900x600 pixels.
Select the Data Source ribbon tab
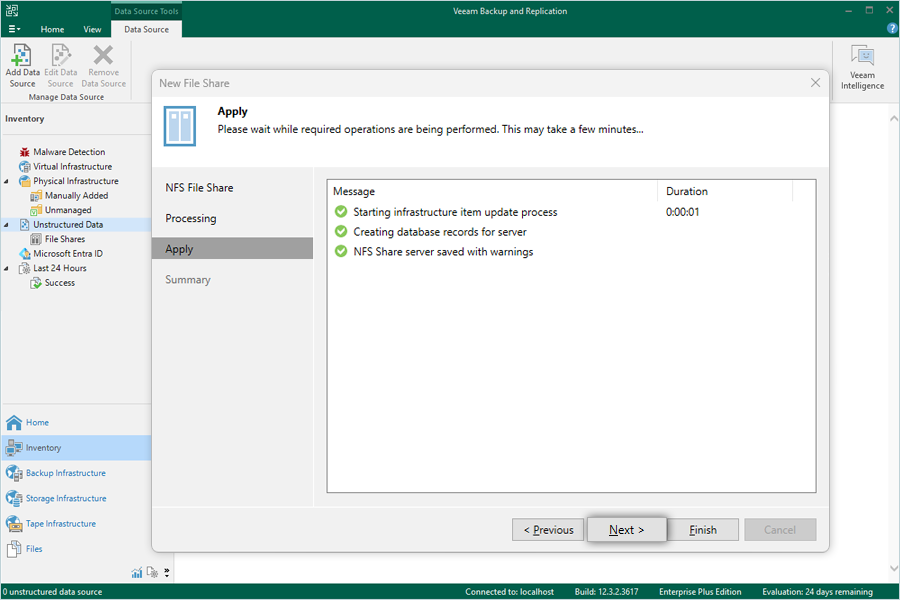146,29
